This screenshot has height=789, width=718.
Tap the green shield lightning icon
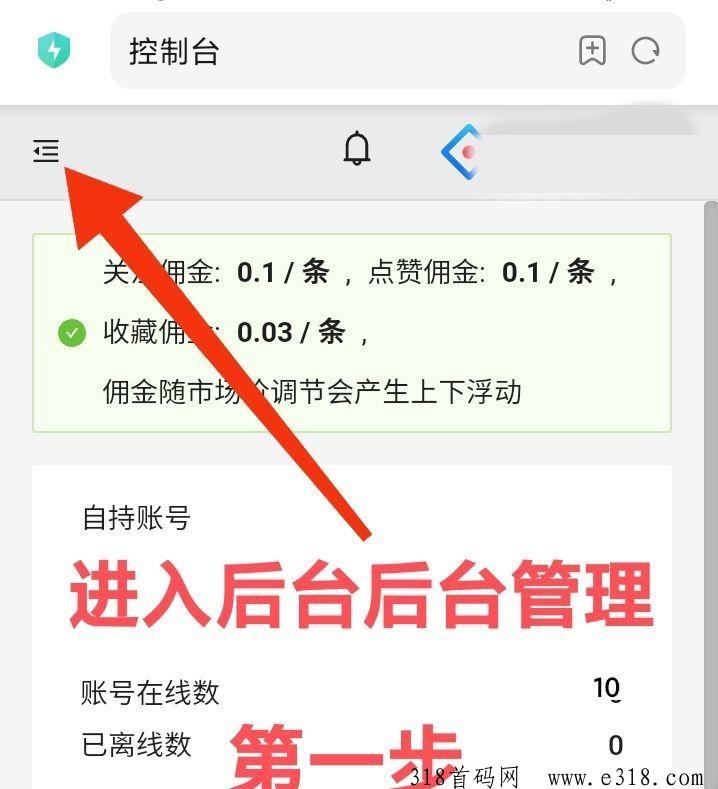coord(54,50)
